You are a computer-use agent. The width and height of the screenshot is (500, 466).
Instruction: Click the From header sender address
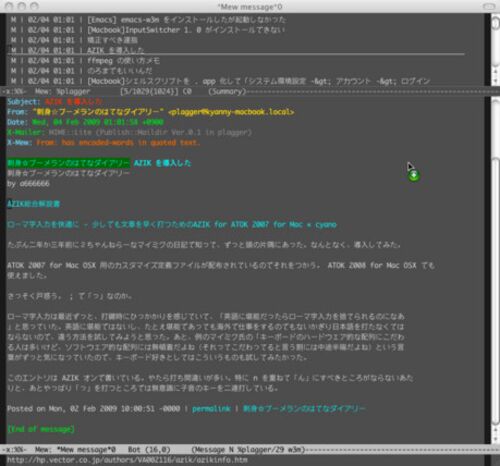click(231, 112)
